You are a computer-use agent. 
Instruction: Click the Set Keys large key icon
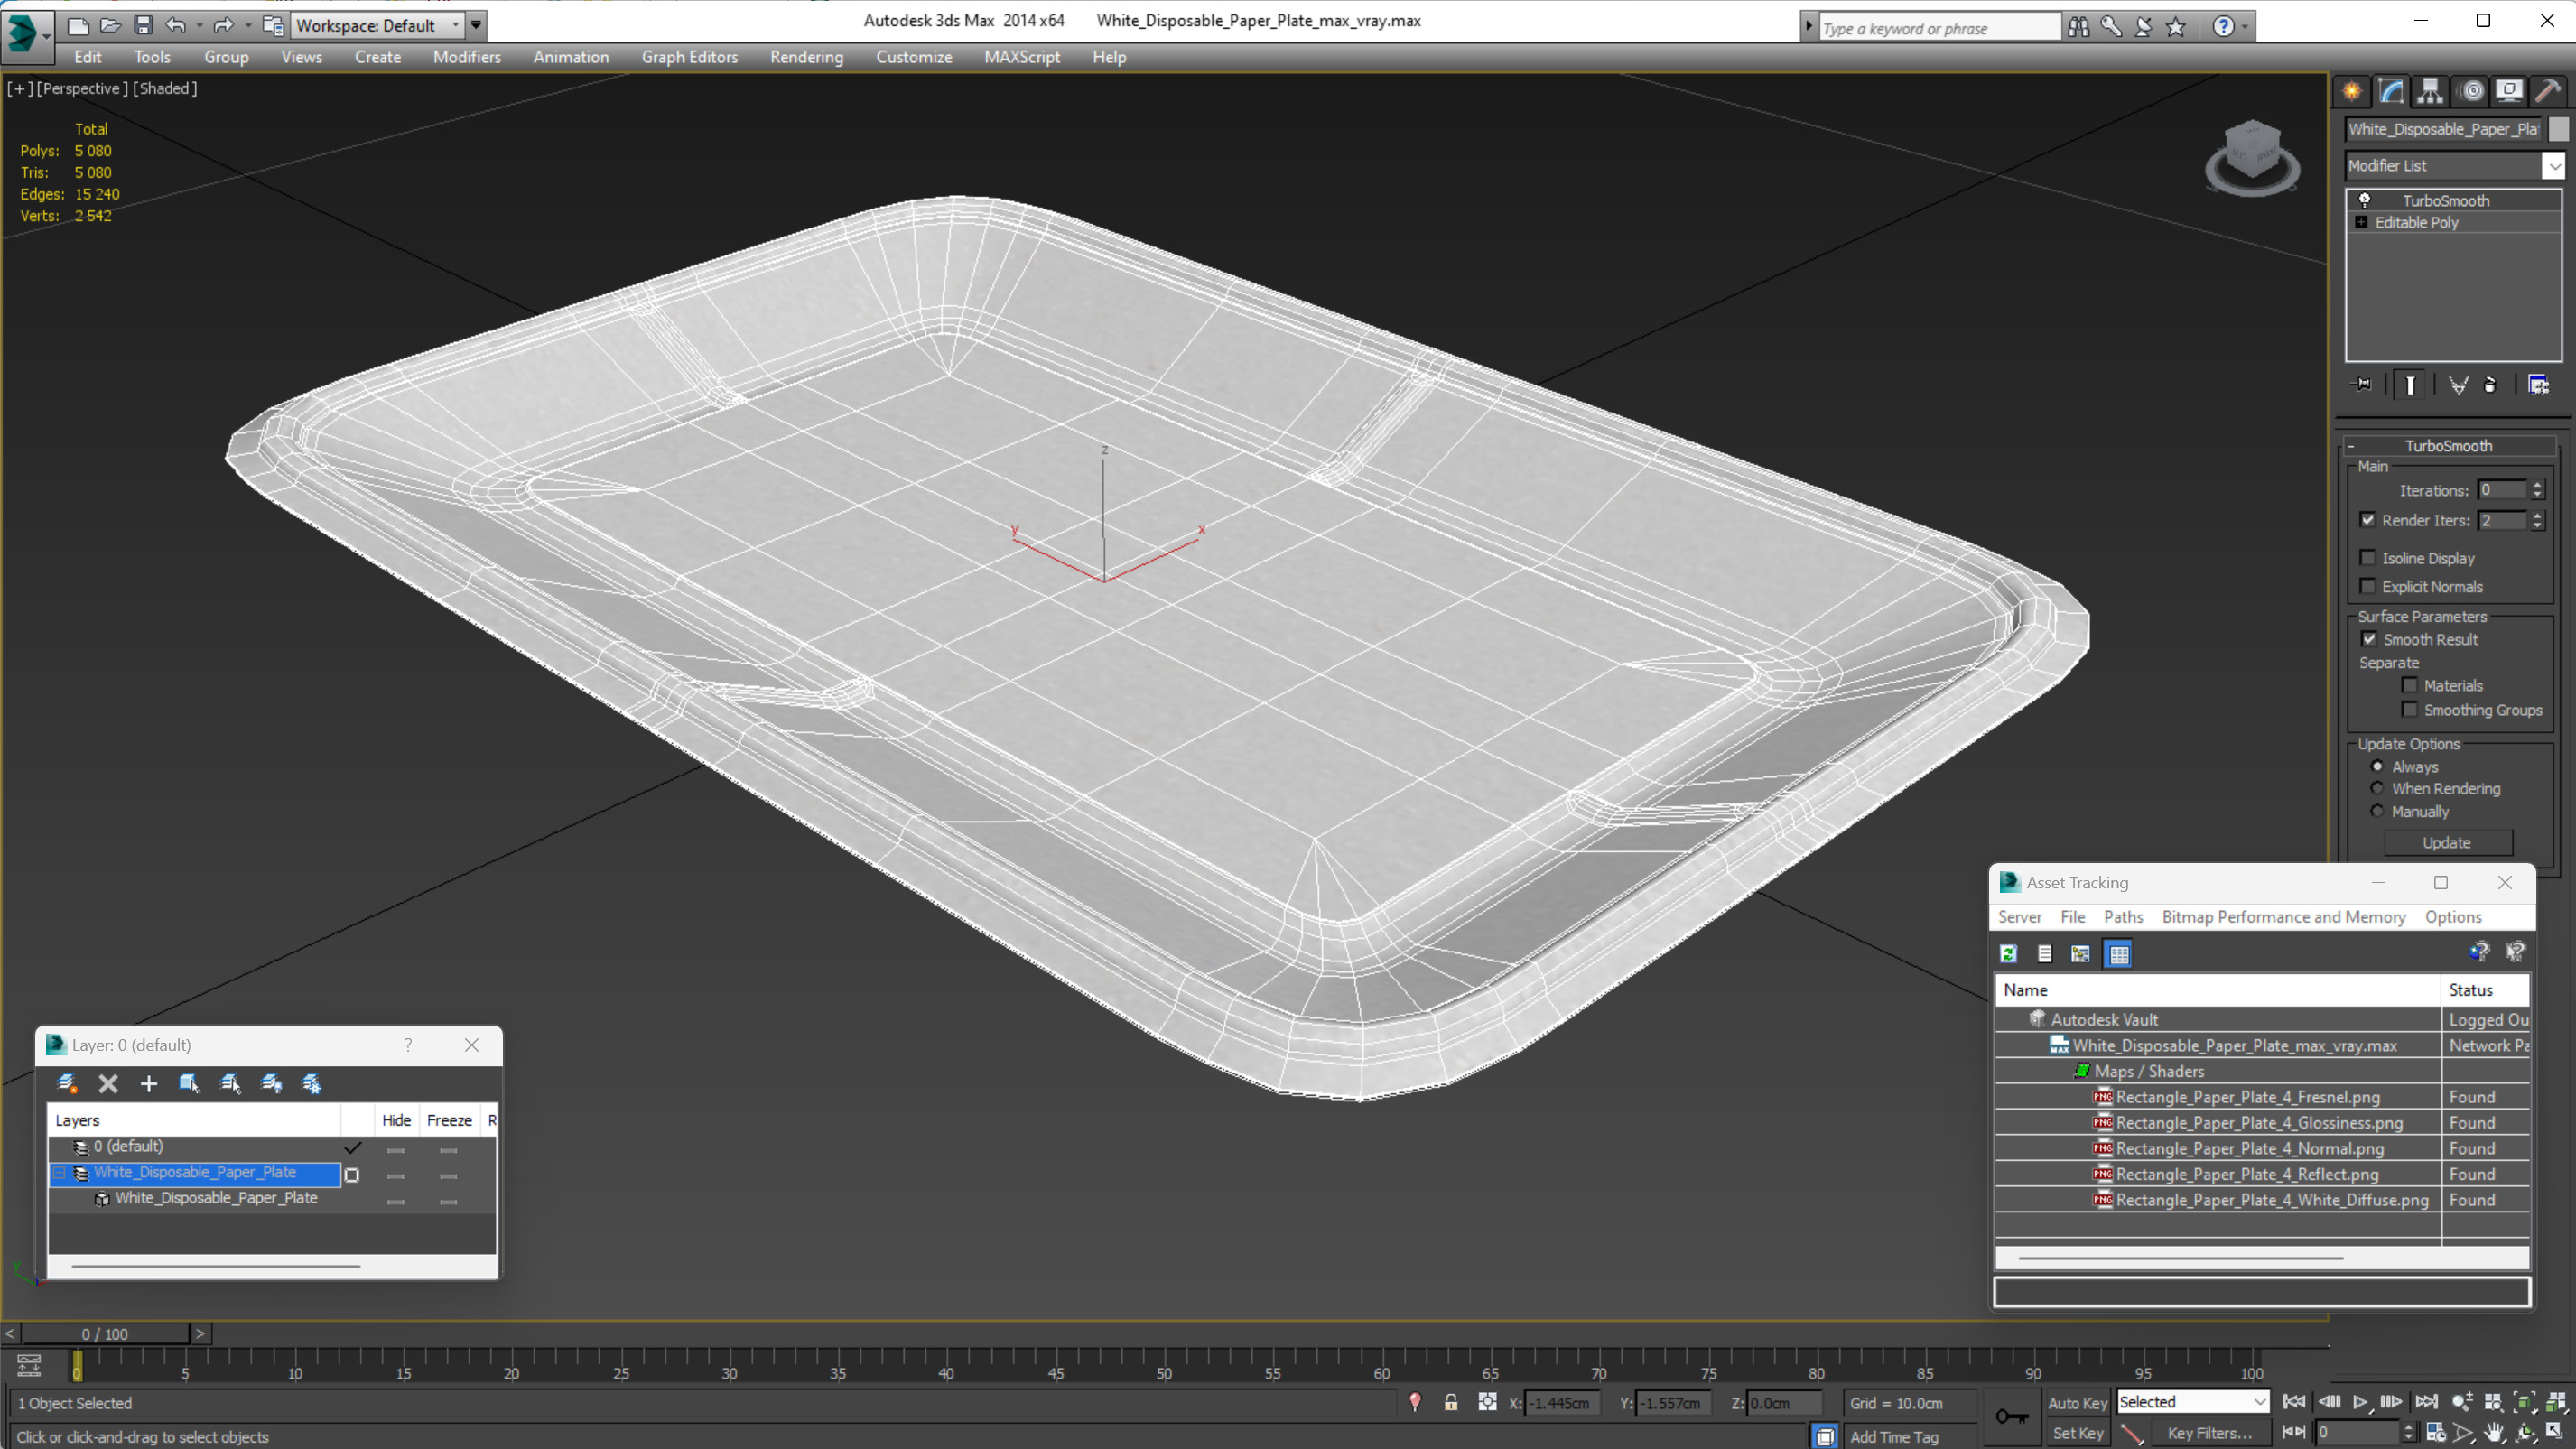[2011, 1416]
